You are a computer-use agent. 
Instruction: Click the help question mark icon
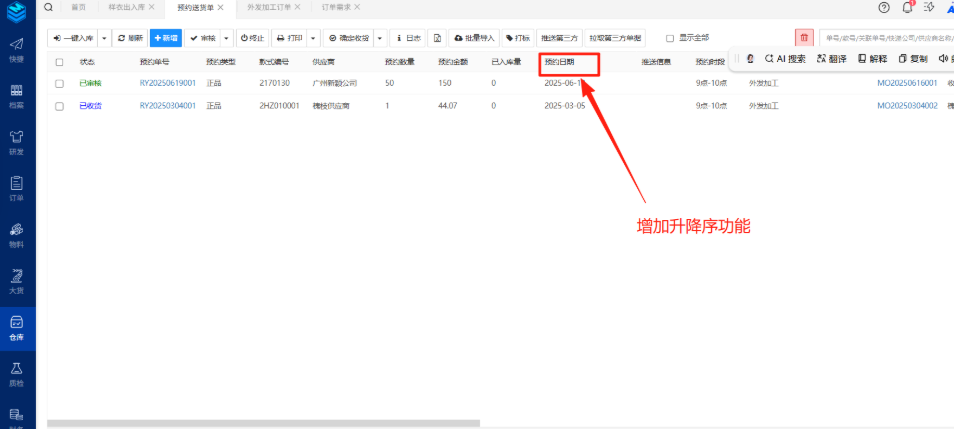pyautogui.click(x=884, y=7)
